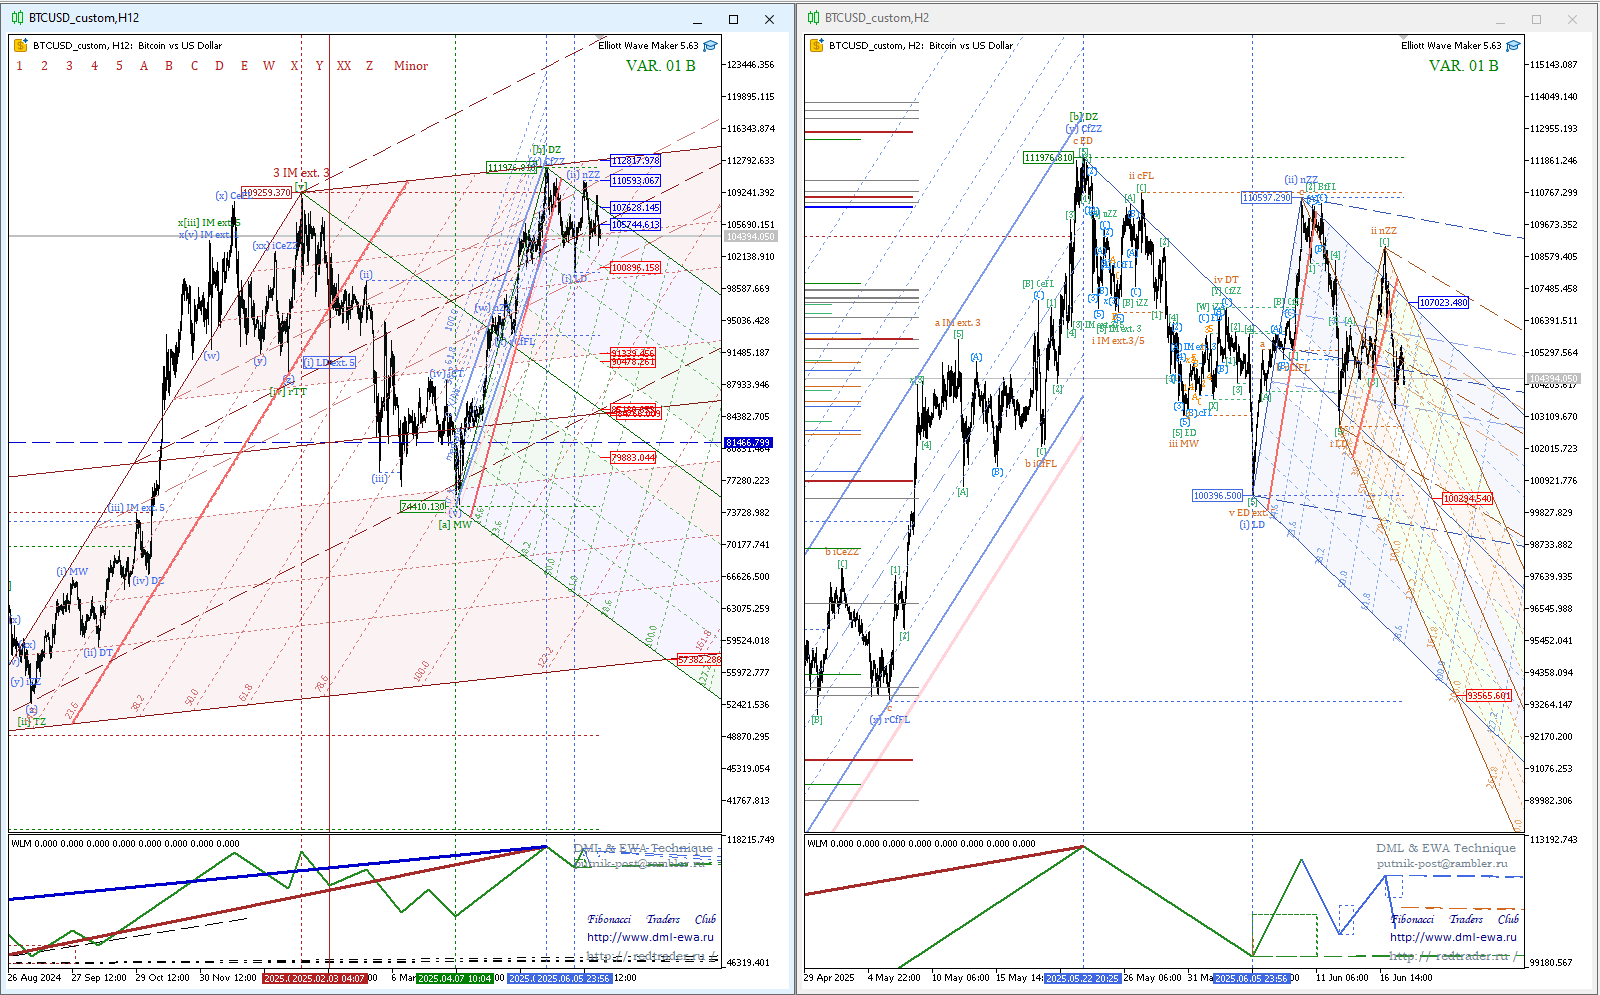The image size is (1600, 995).
Task: Click the WLM indicator values label in H12 subwindow
Action: 125,843
